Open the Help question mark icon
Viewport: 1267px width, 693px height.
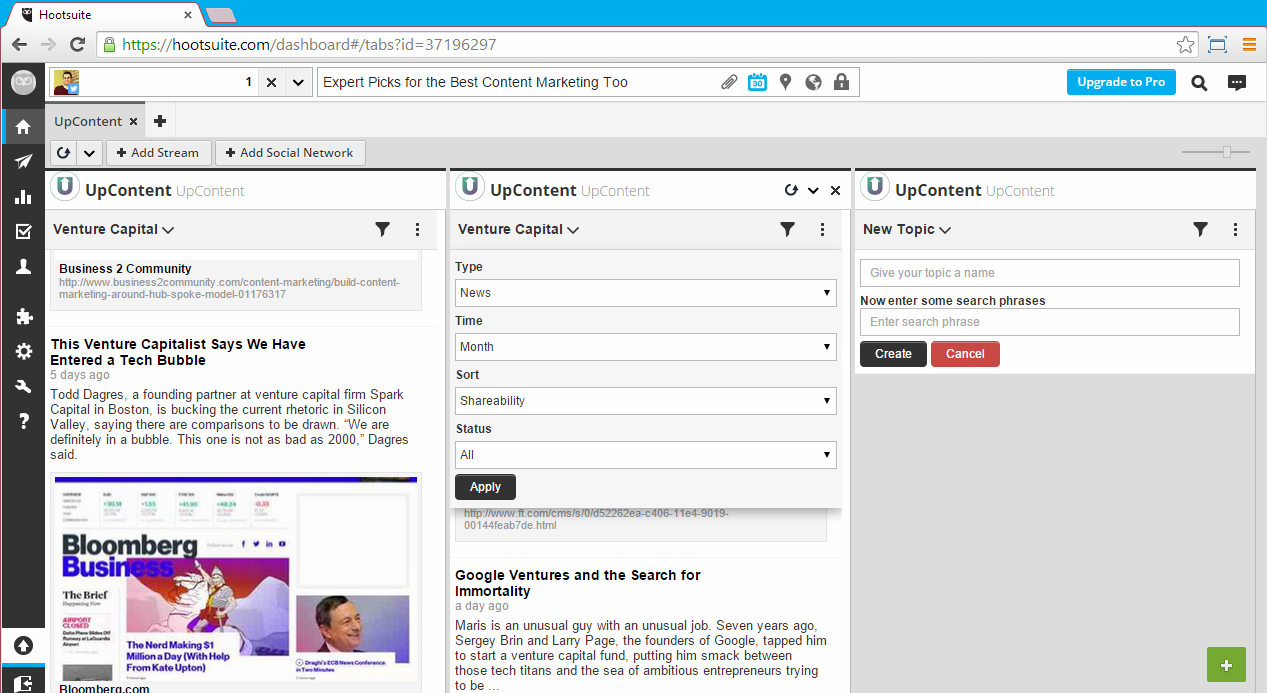(23, 422)
